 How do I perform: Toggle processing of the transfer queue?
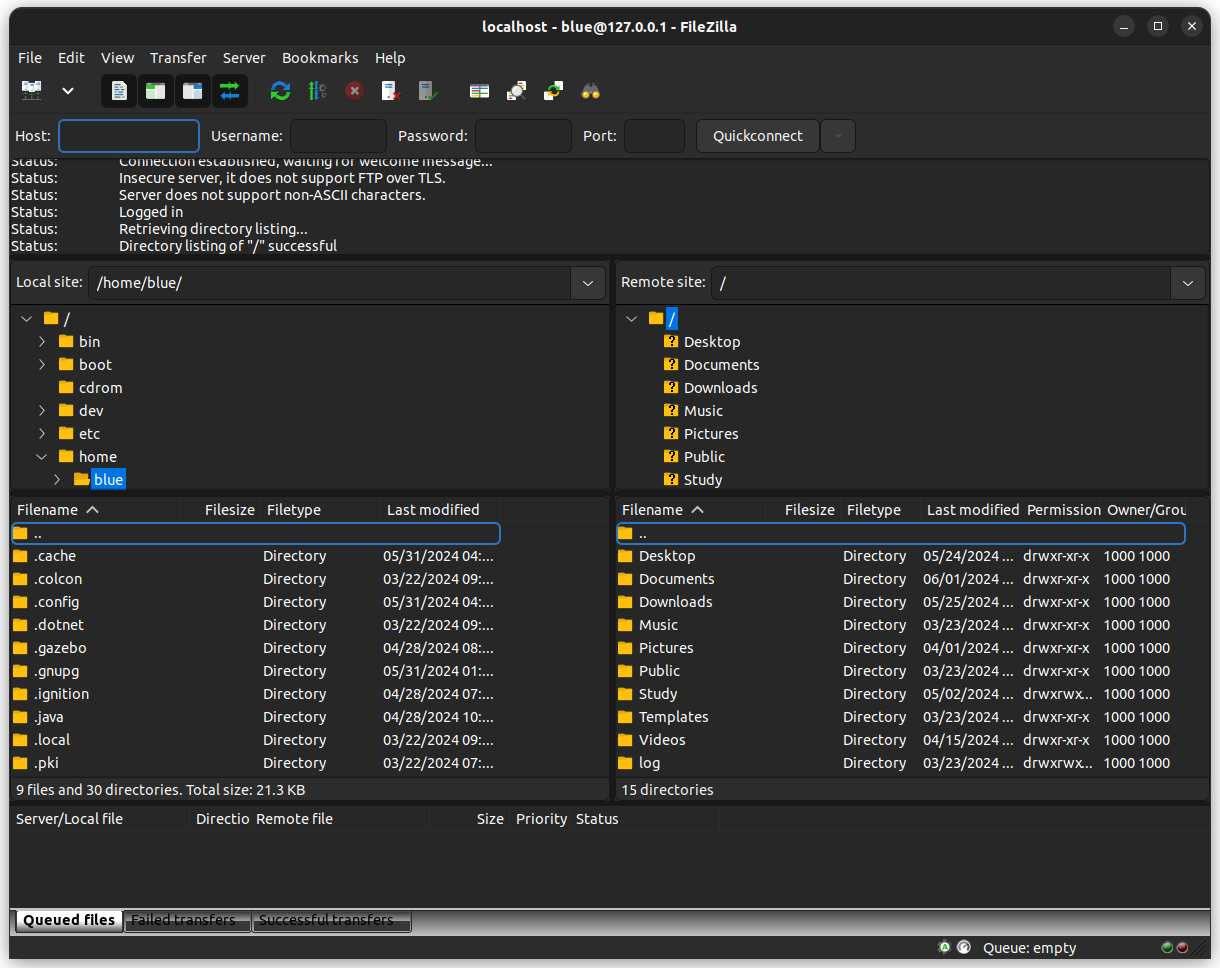pos(318,91)
